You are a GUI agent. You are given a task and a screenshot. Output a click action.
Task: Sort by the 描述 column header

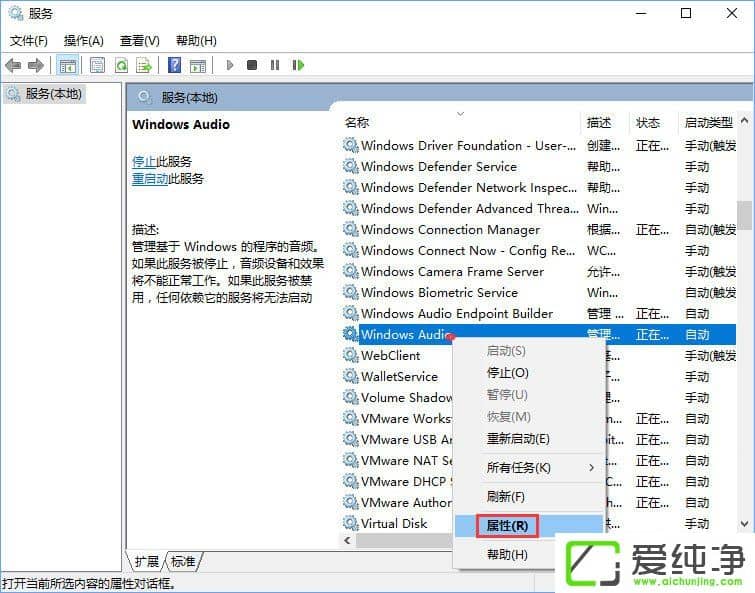pos(599,123)
